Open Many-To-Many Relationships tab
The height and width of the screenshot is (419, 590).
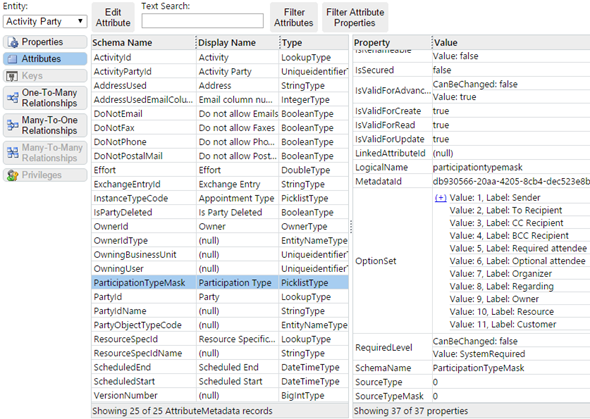pyautogui.click(x=45, y=153)
